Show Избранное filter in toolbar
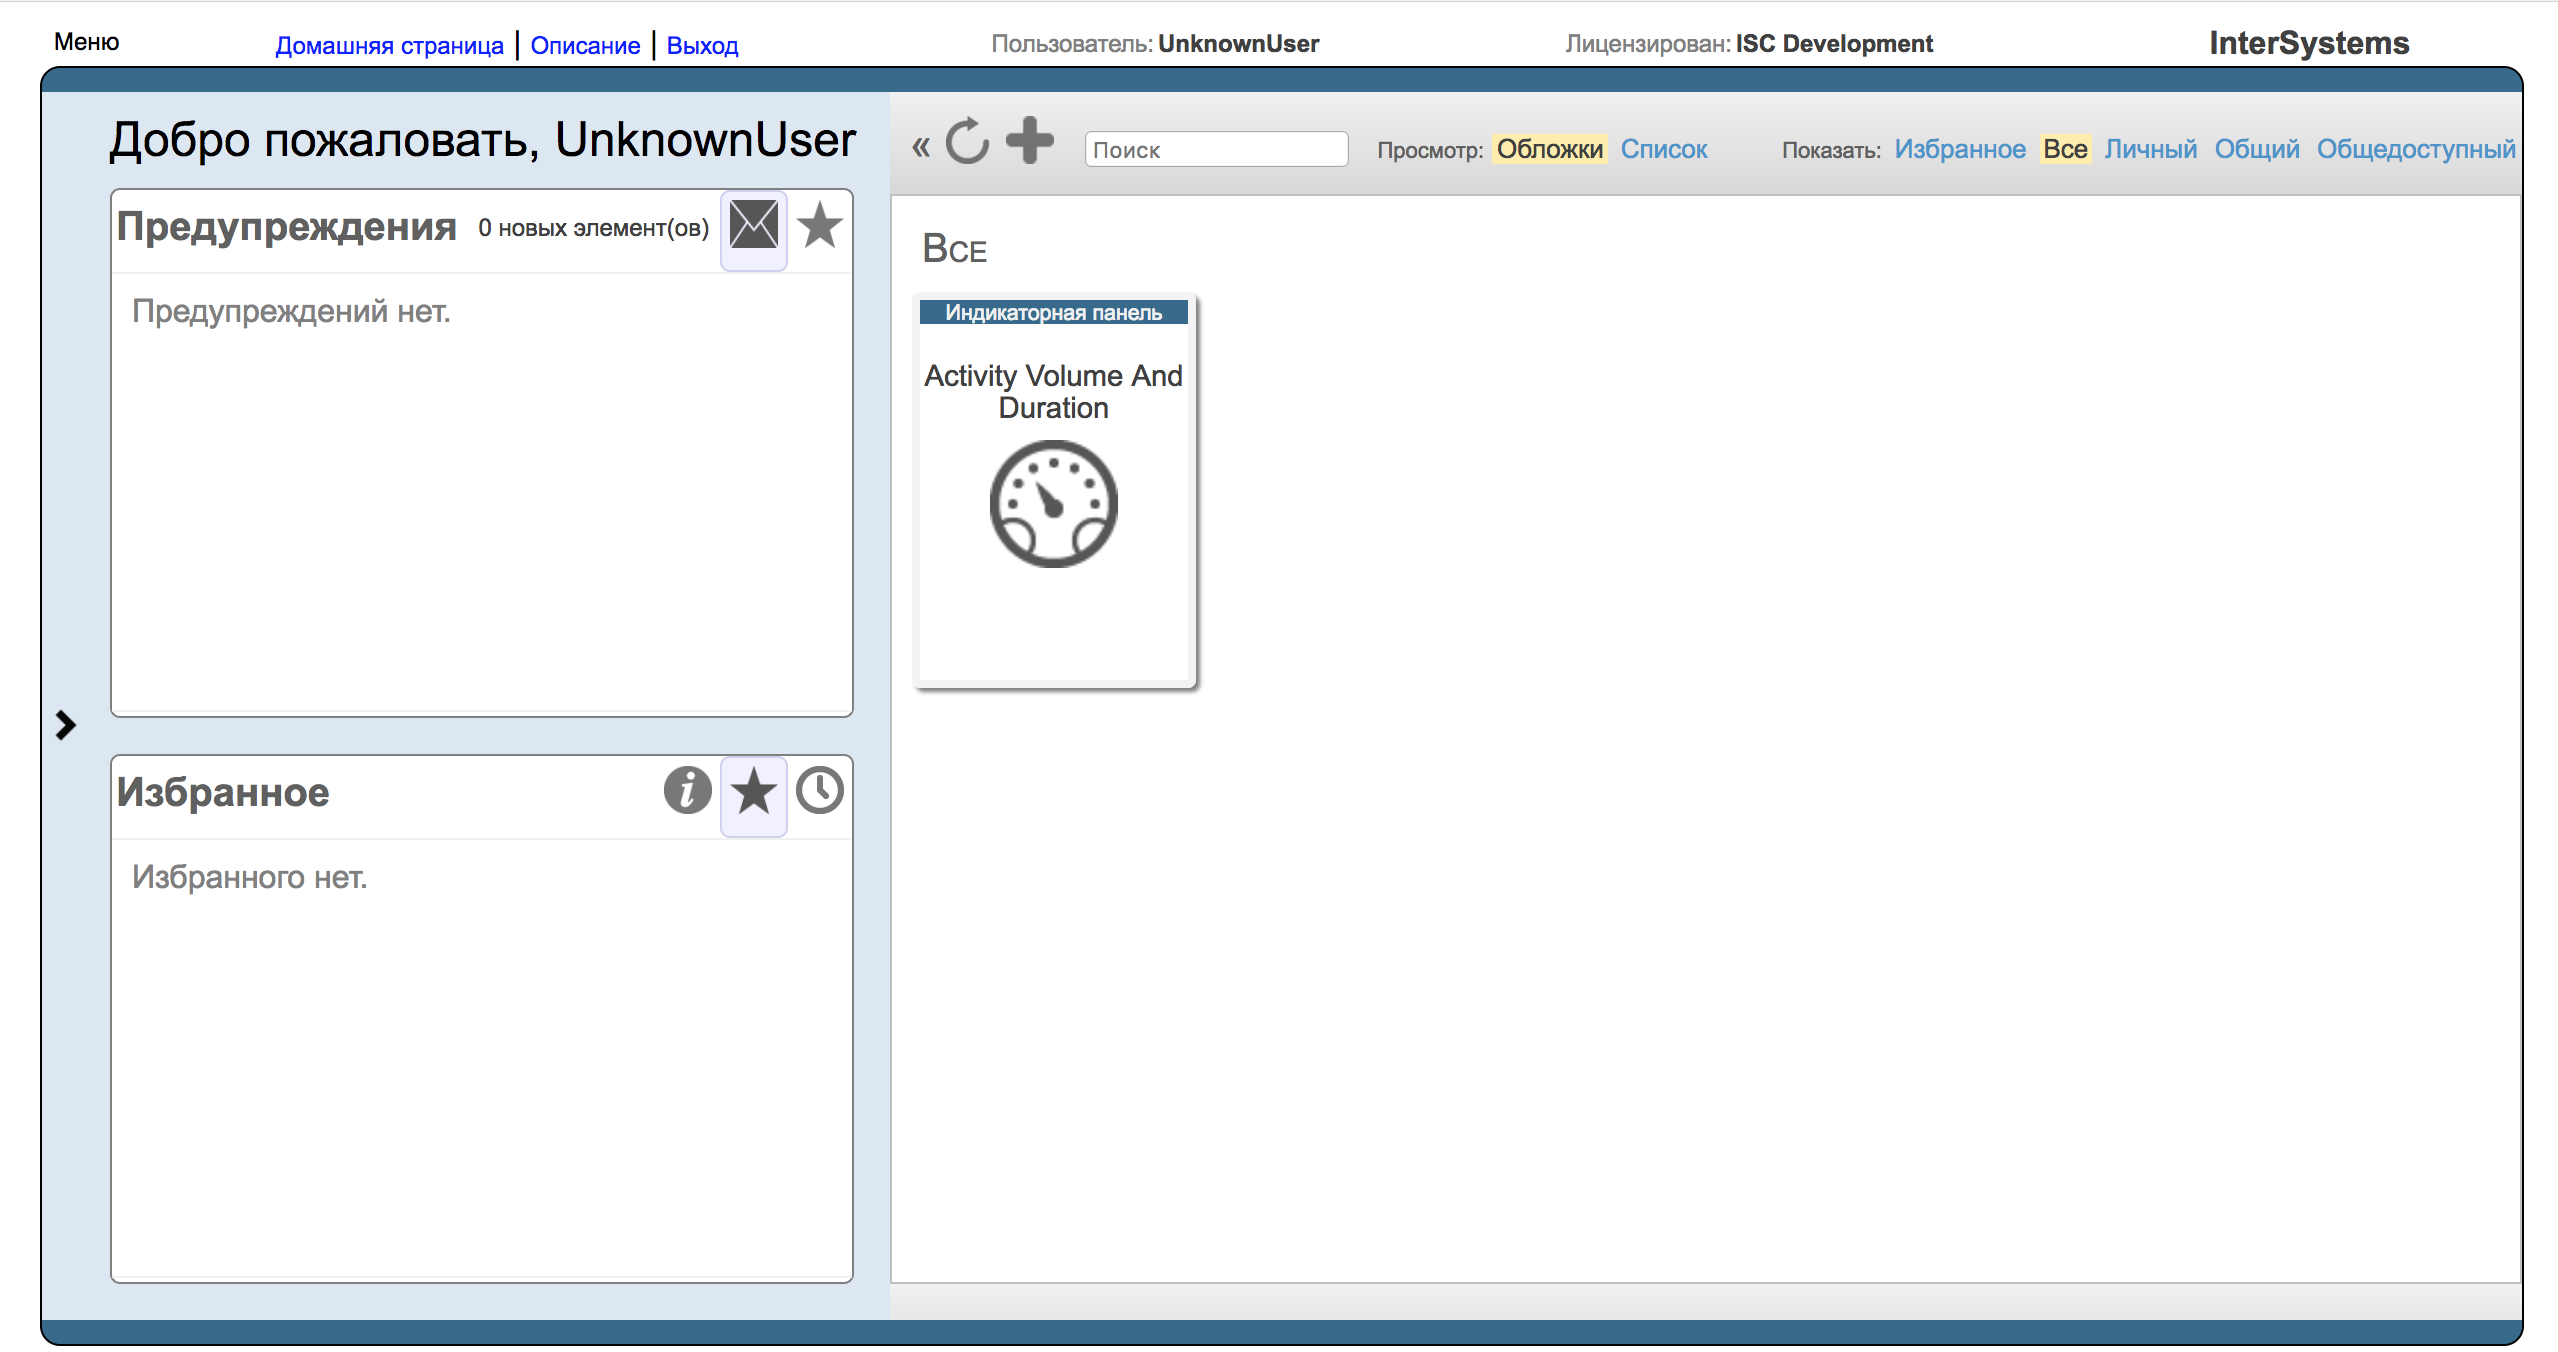This screenshot has height=1352, width=2558. point(1959,149)
